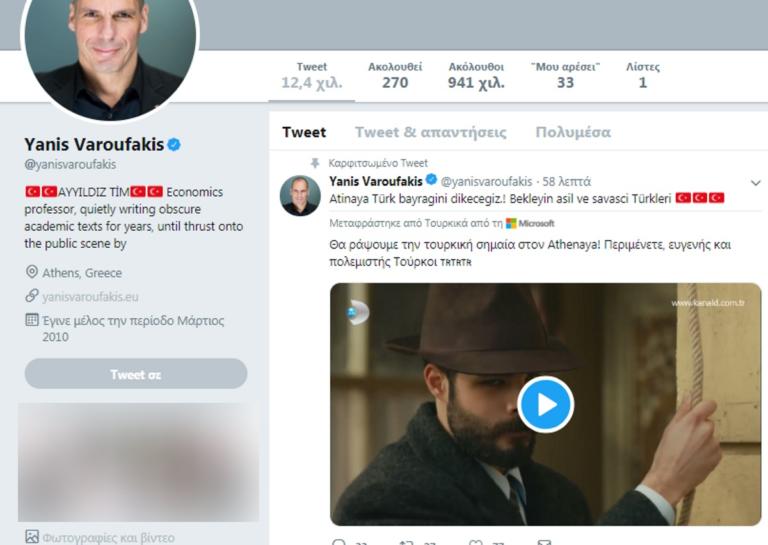Expand the tweet options chevron

(x=756, y=183)
